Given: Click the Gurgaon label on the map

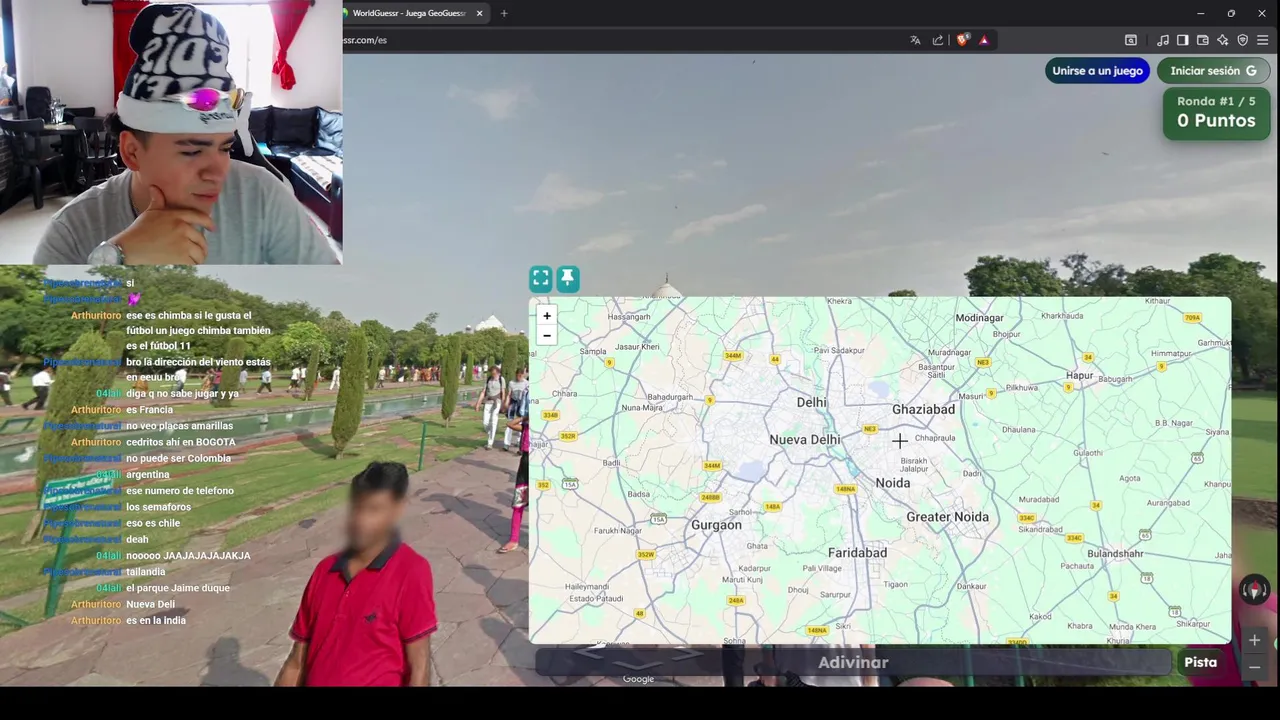Looking at the screenshot, I should (x=716, y=525).
